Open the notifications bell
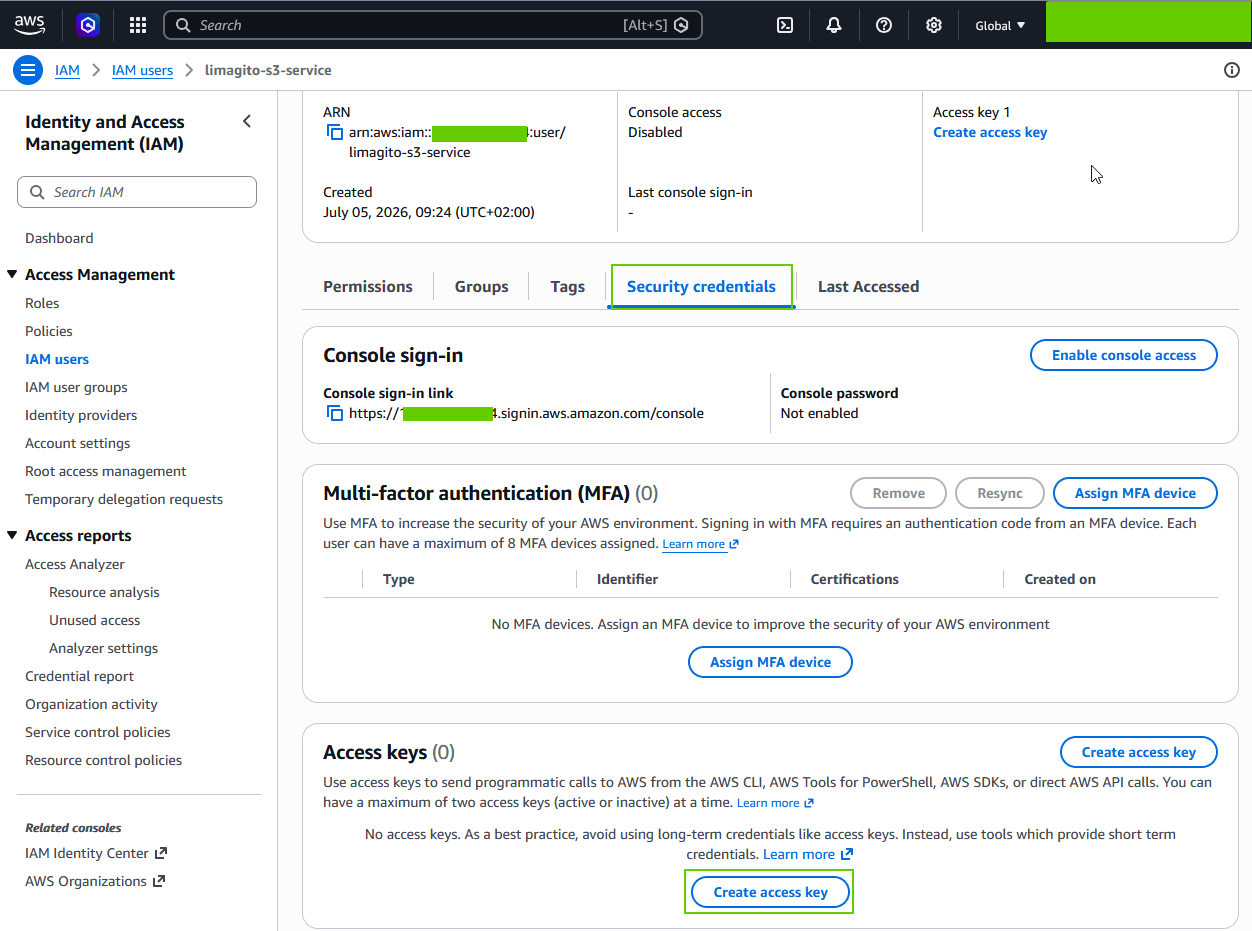Screen dimensions: 1252x931 tap(834, 25)
